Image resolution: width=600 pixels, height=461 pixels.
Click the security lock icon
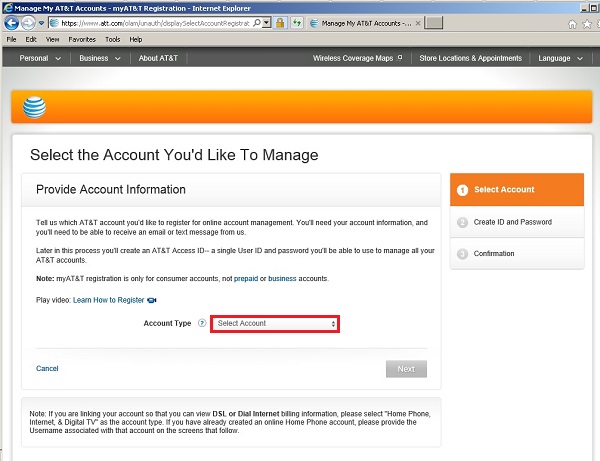point(280,23)
